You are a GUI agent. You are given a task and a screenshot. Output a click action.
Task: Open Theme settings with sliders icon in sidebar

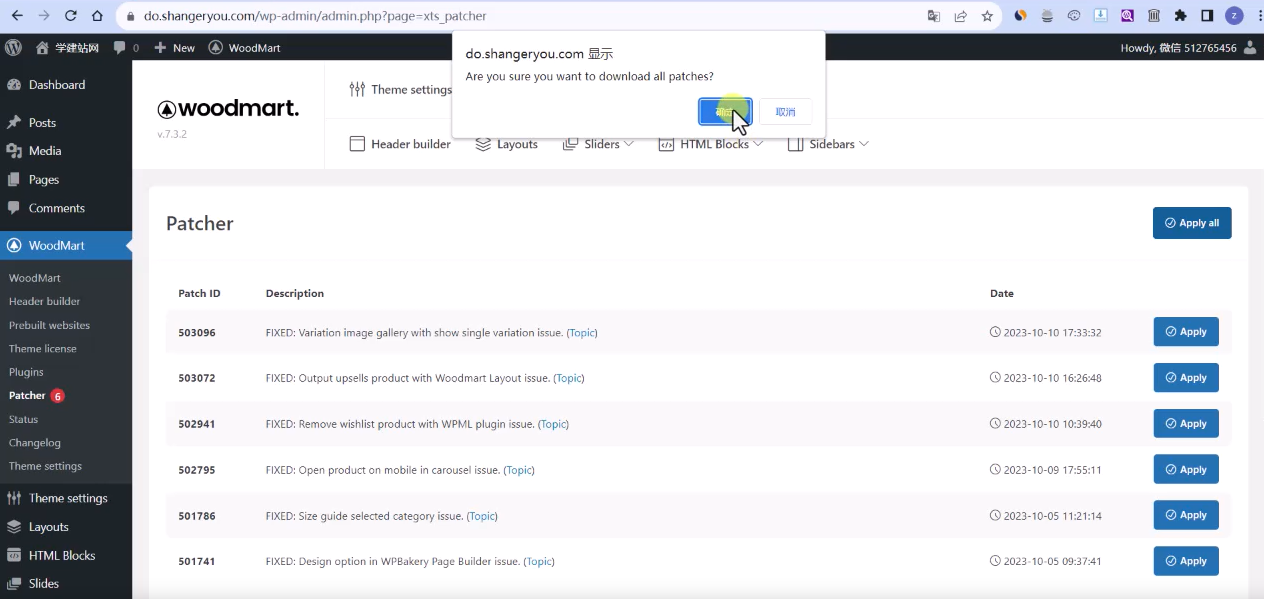tap(66, 498)
